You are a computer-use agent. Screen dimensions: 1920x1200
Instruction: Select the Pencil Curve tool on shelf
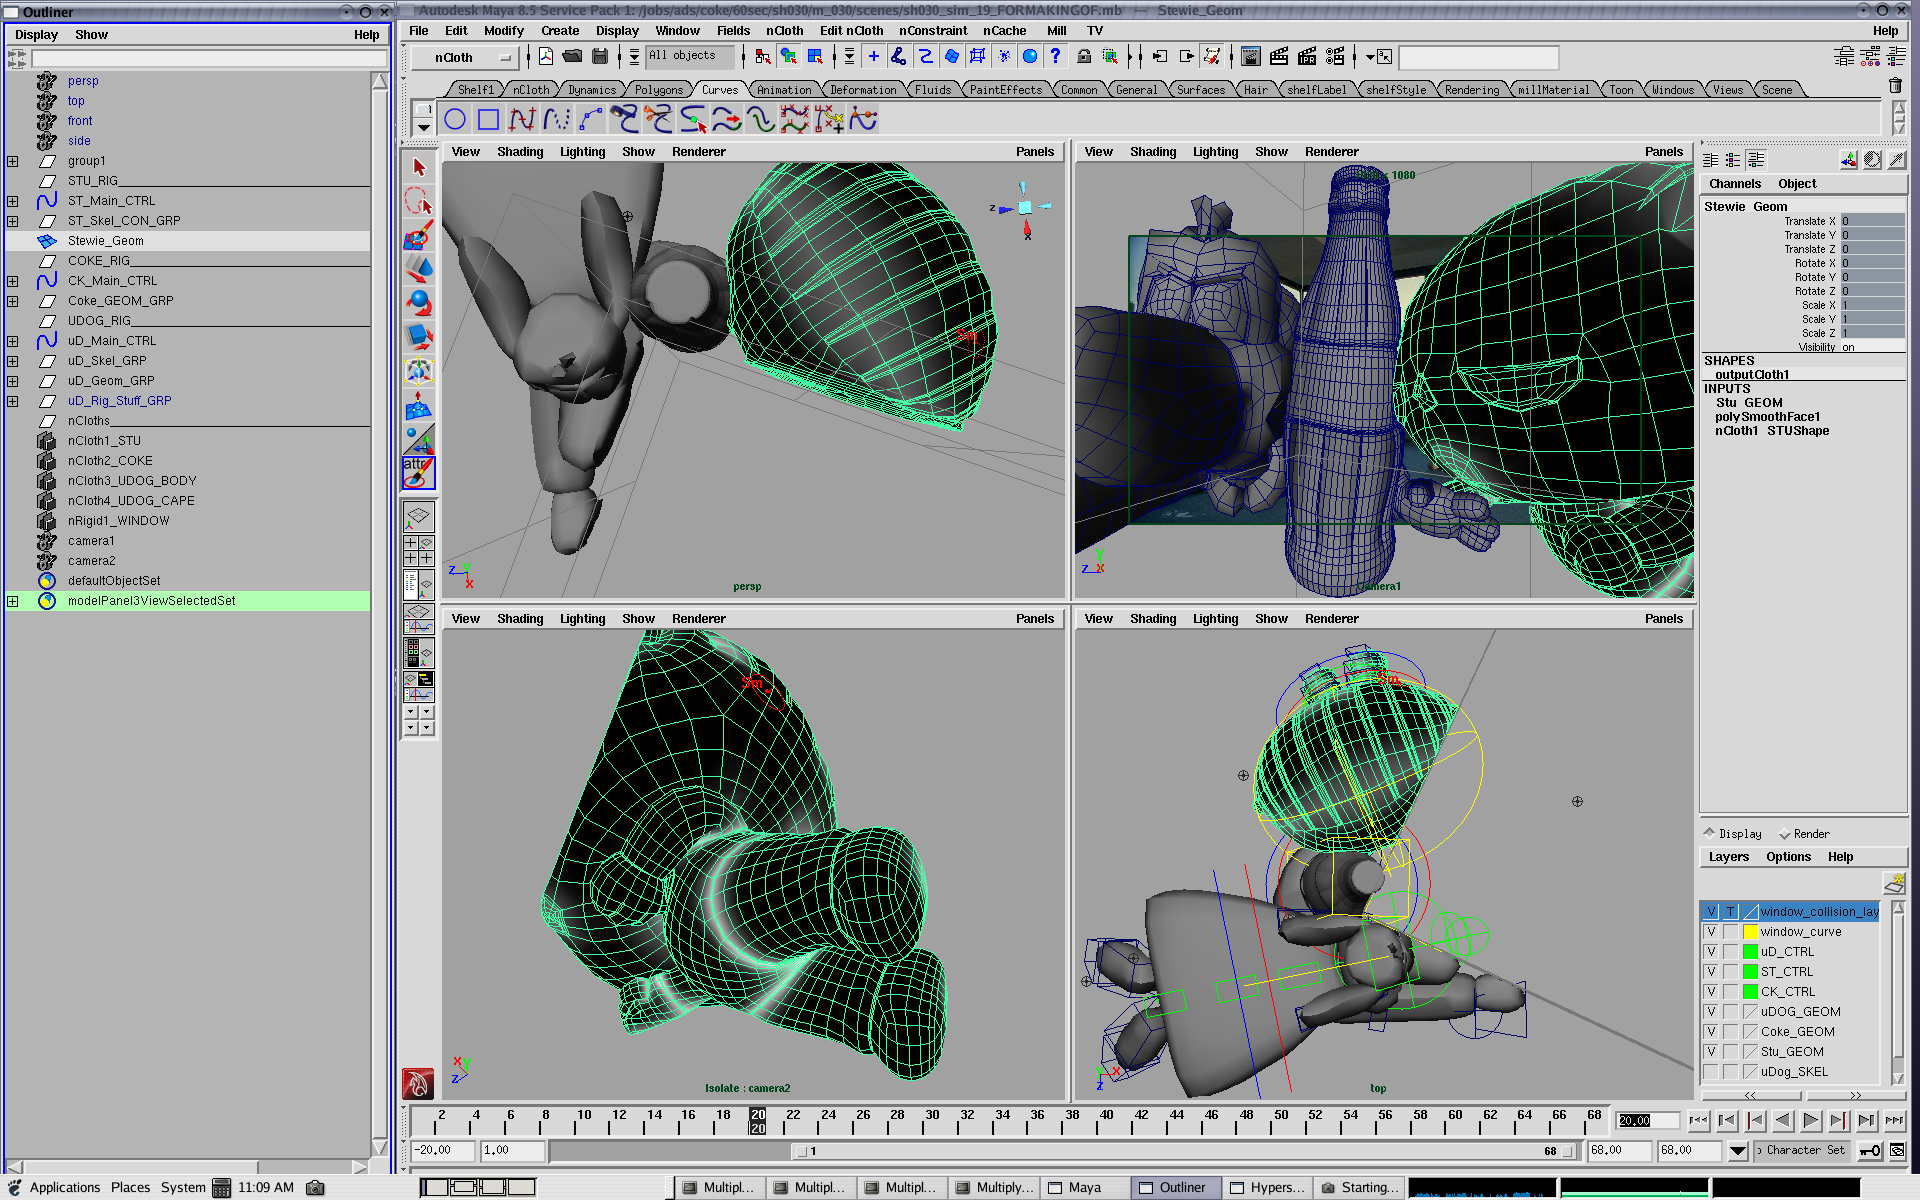(x=556, y=120)
